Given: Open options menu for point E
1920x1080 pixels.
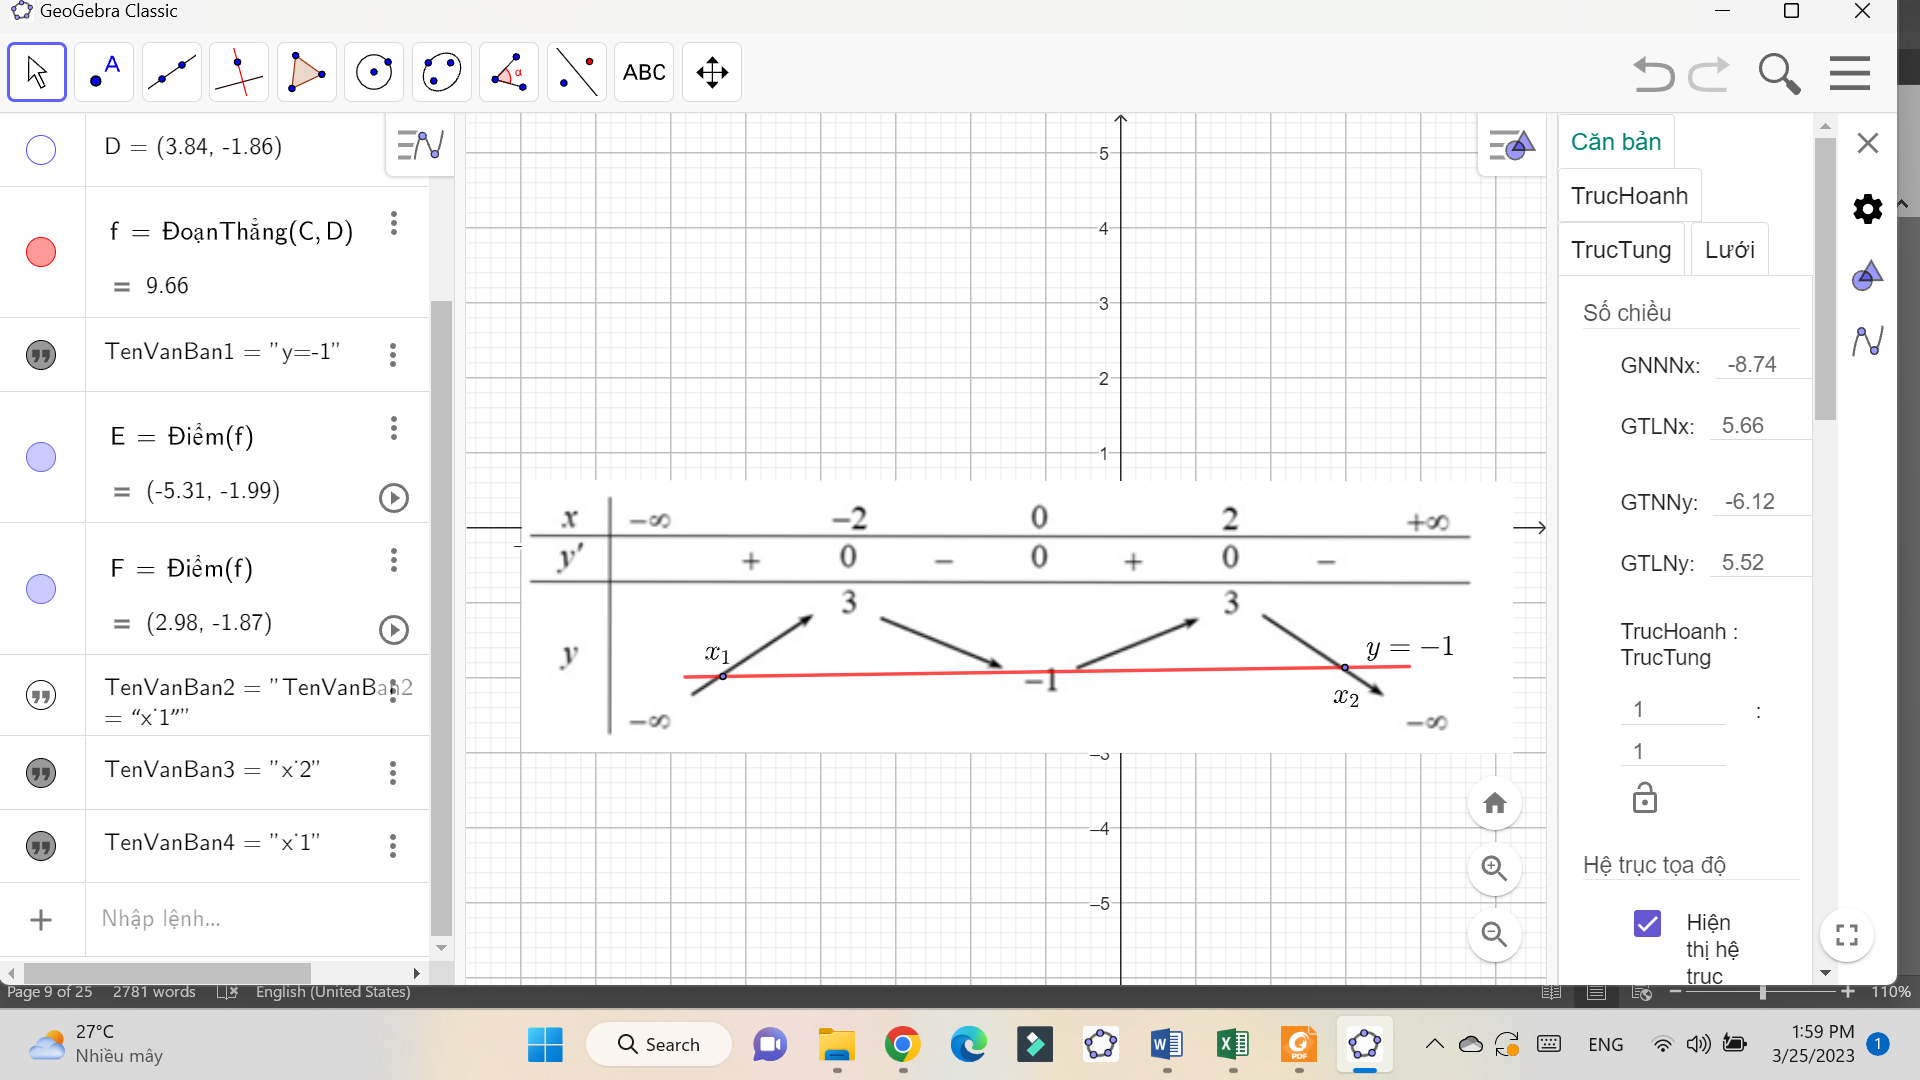Looking at the screenshot, I should coord(394,429).
